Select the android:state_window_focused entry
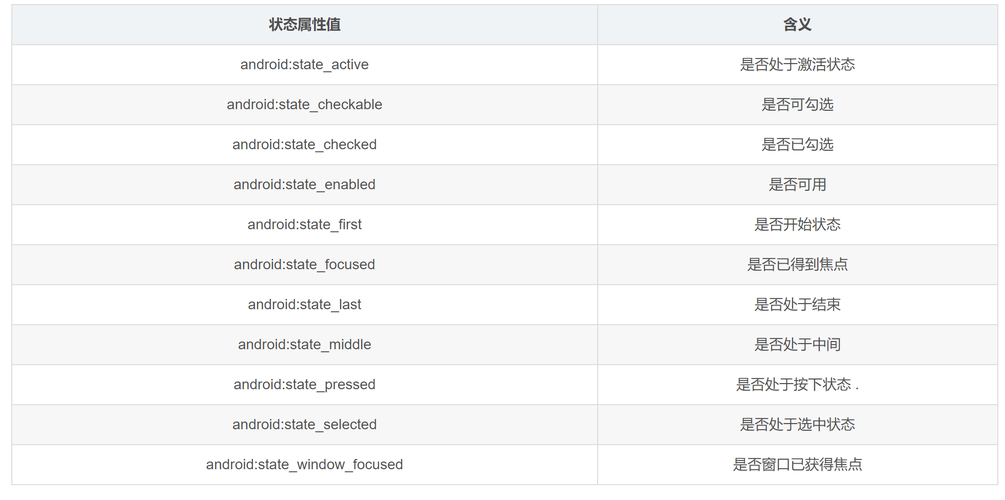 point(304,465)
